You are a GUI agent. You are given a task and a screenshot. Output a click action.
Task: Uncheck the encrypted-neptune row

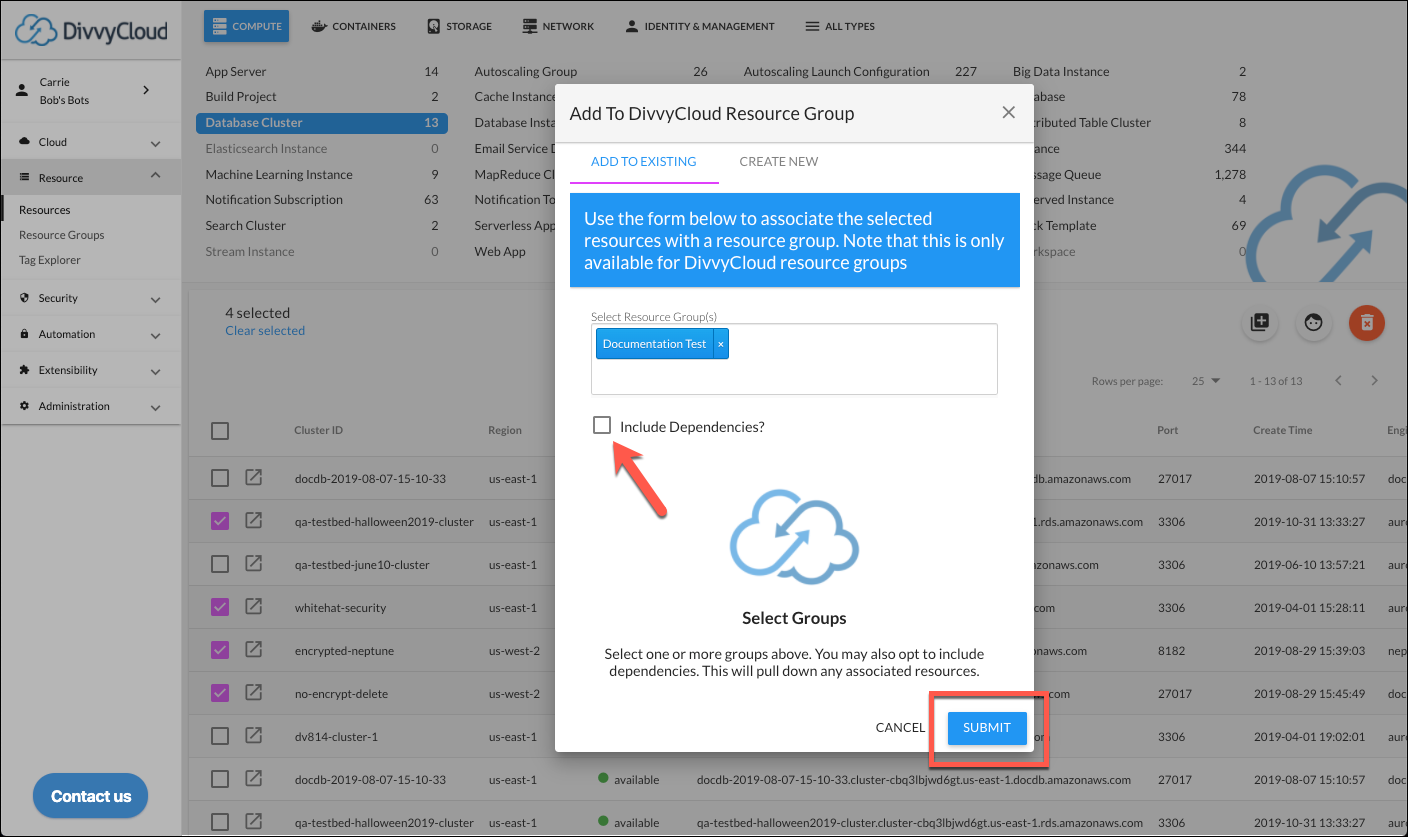click(220, 650)
